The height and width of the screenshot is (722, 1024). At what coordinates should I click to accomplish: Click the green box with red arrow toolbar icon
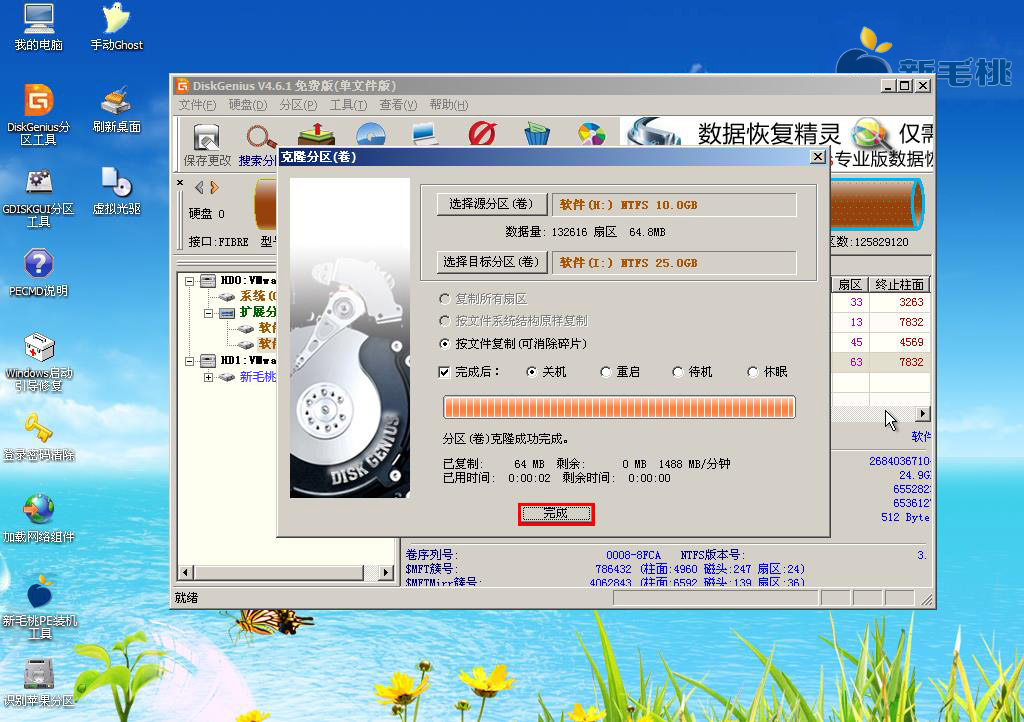coord(316,134)
